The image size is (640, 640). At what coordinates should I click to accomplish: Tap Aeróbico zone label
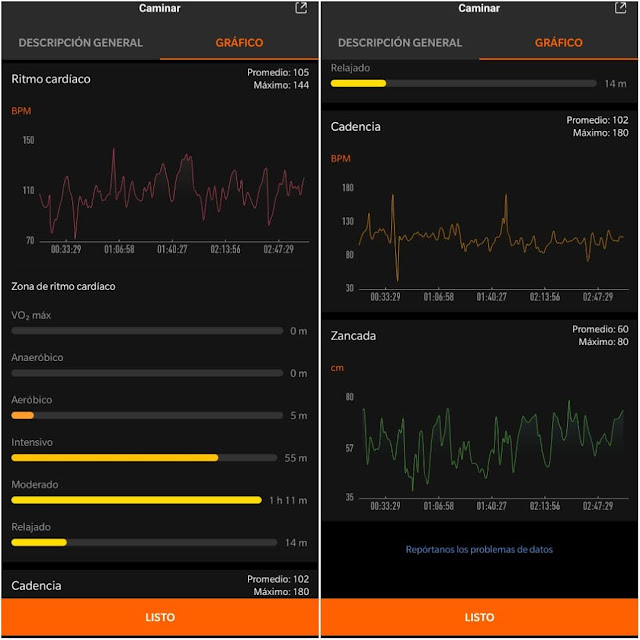point(31,400)
